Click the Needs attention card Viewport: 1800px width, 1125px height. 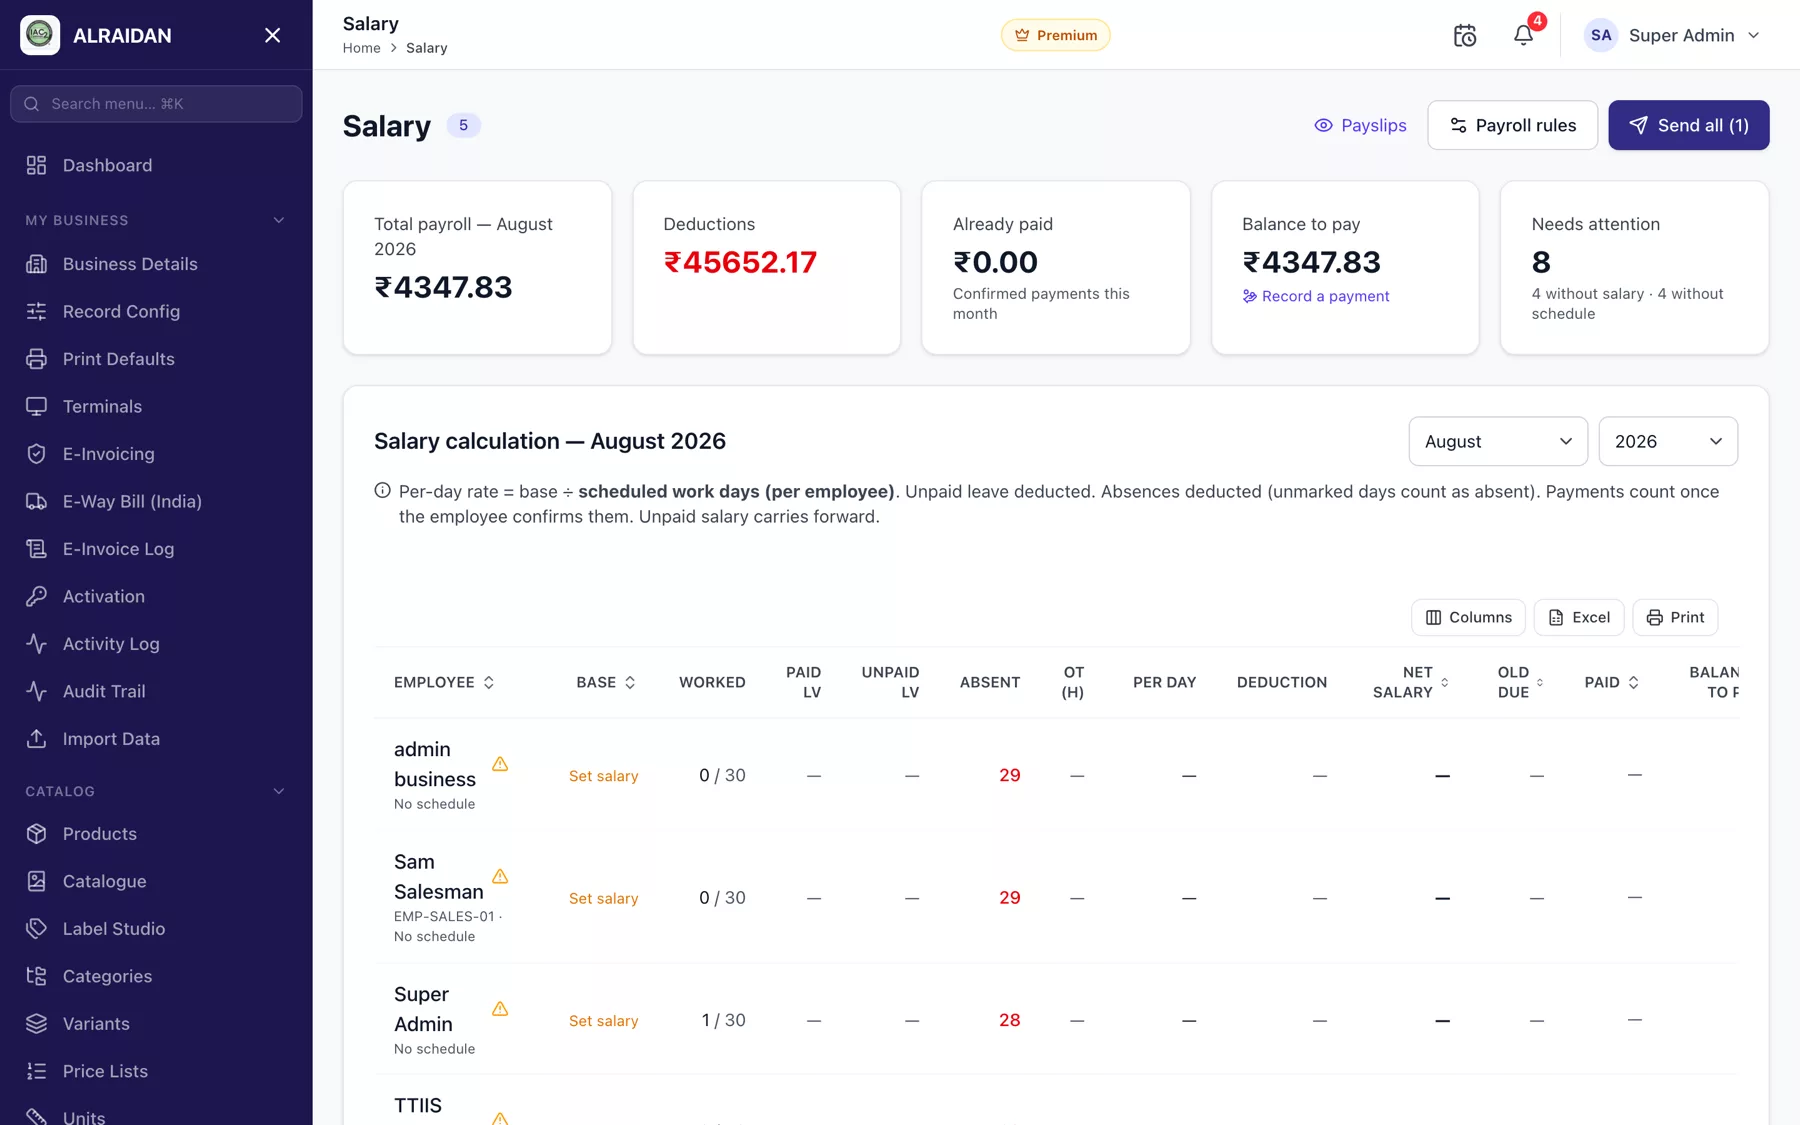pos(1634,268)
